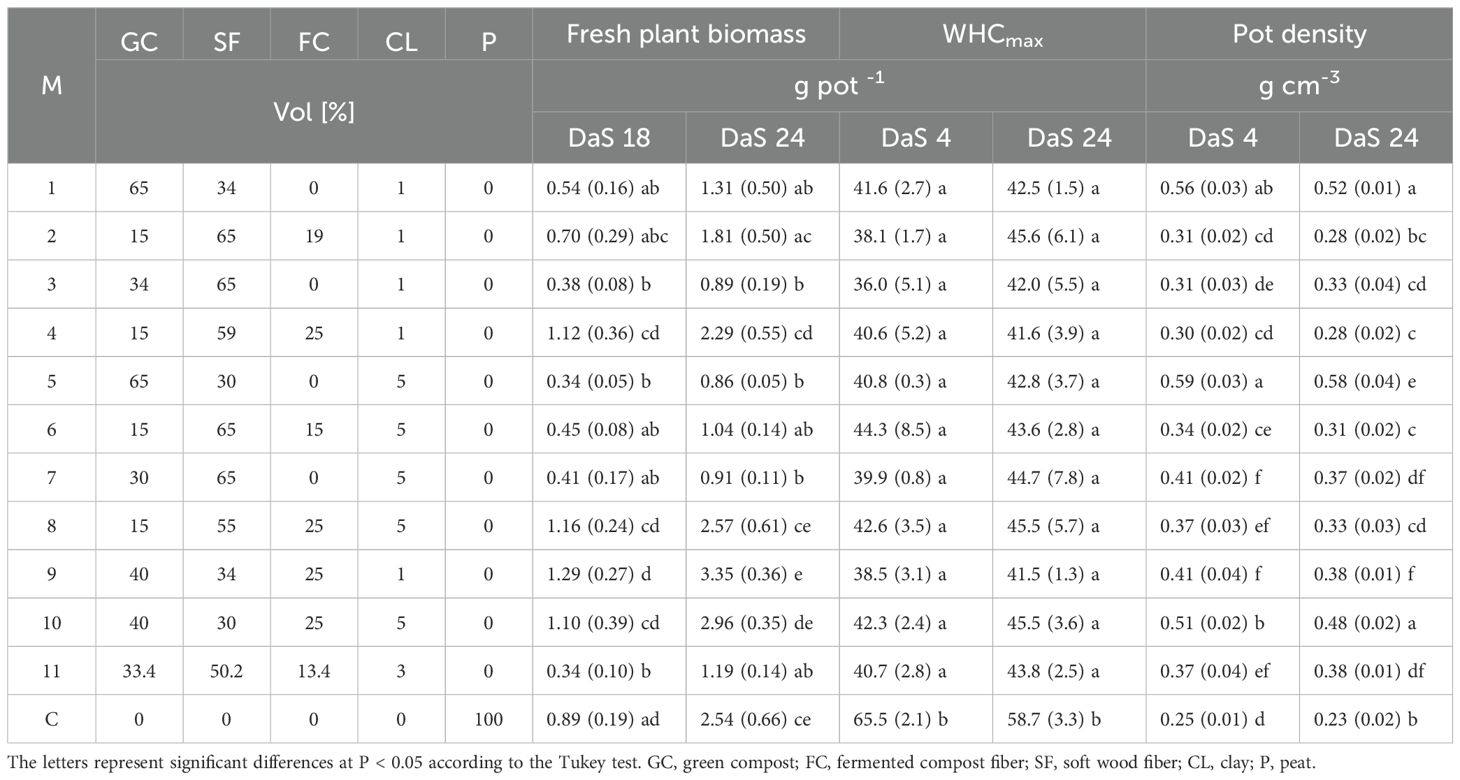
Task: Click the SF column header
Action: click(x=227, y=44)
